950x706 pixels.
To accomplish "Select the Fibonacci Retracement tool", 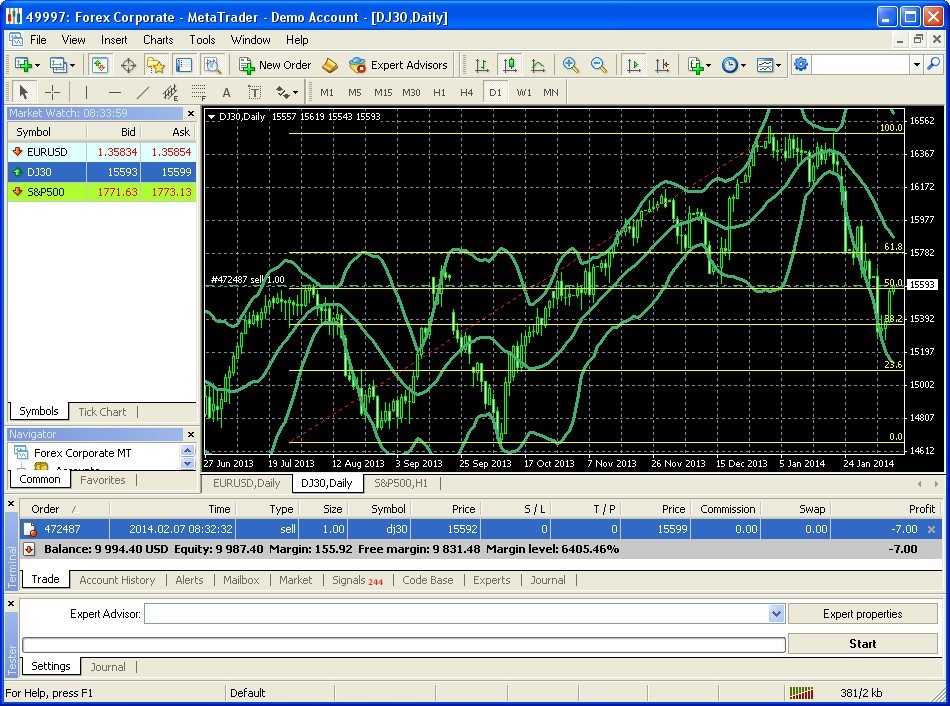I will click(198, 92).
